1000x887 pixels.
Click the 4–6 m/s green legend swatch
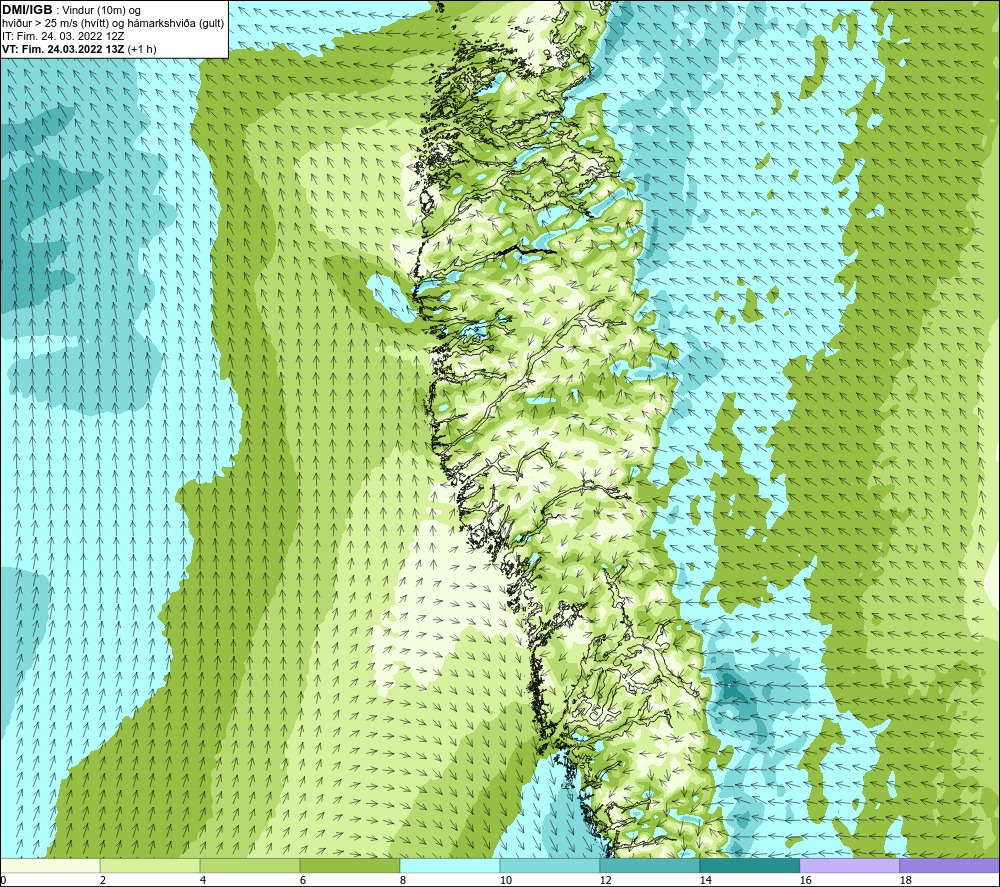coord(250,865)
